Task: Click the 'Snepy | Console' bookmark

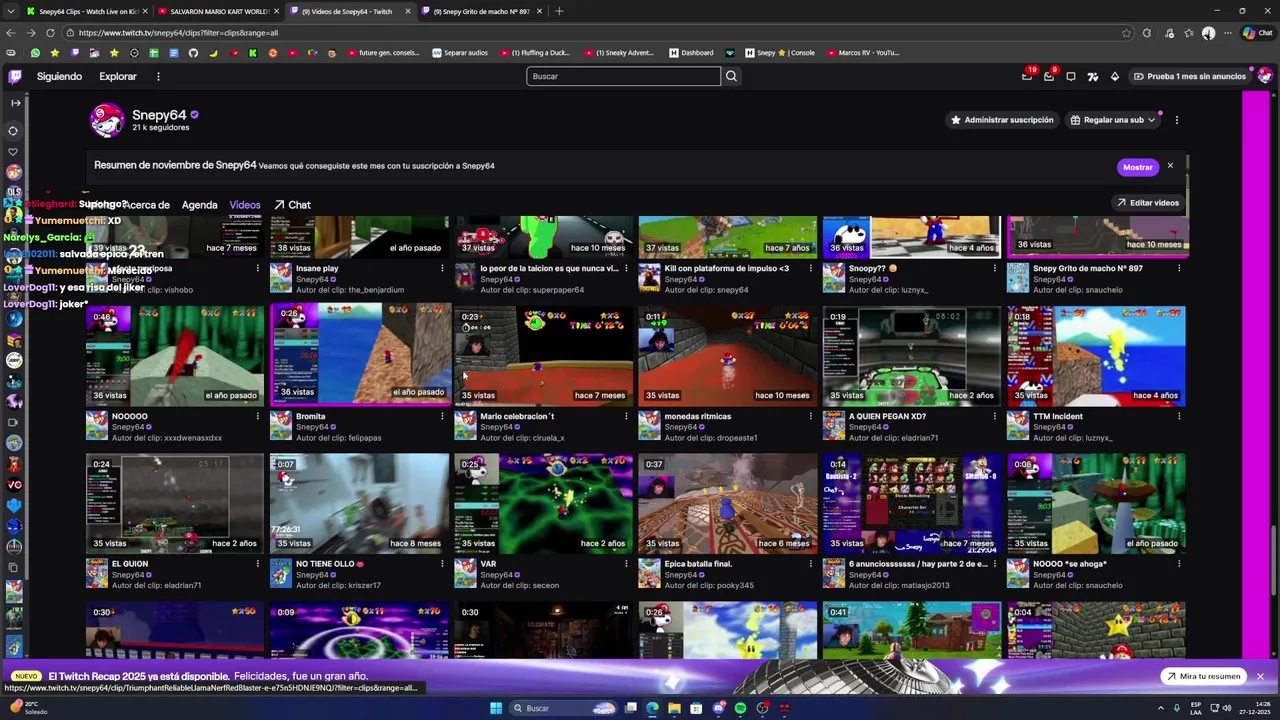Action: 779,53
